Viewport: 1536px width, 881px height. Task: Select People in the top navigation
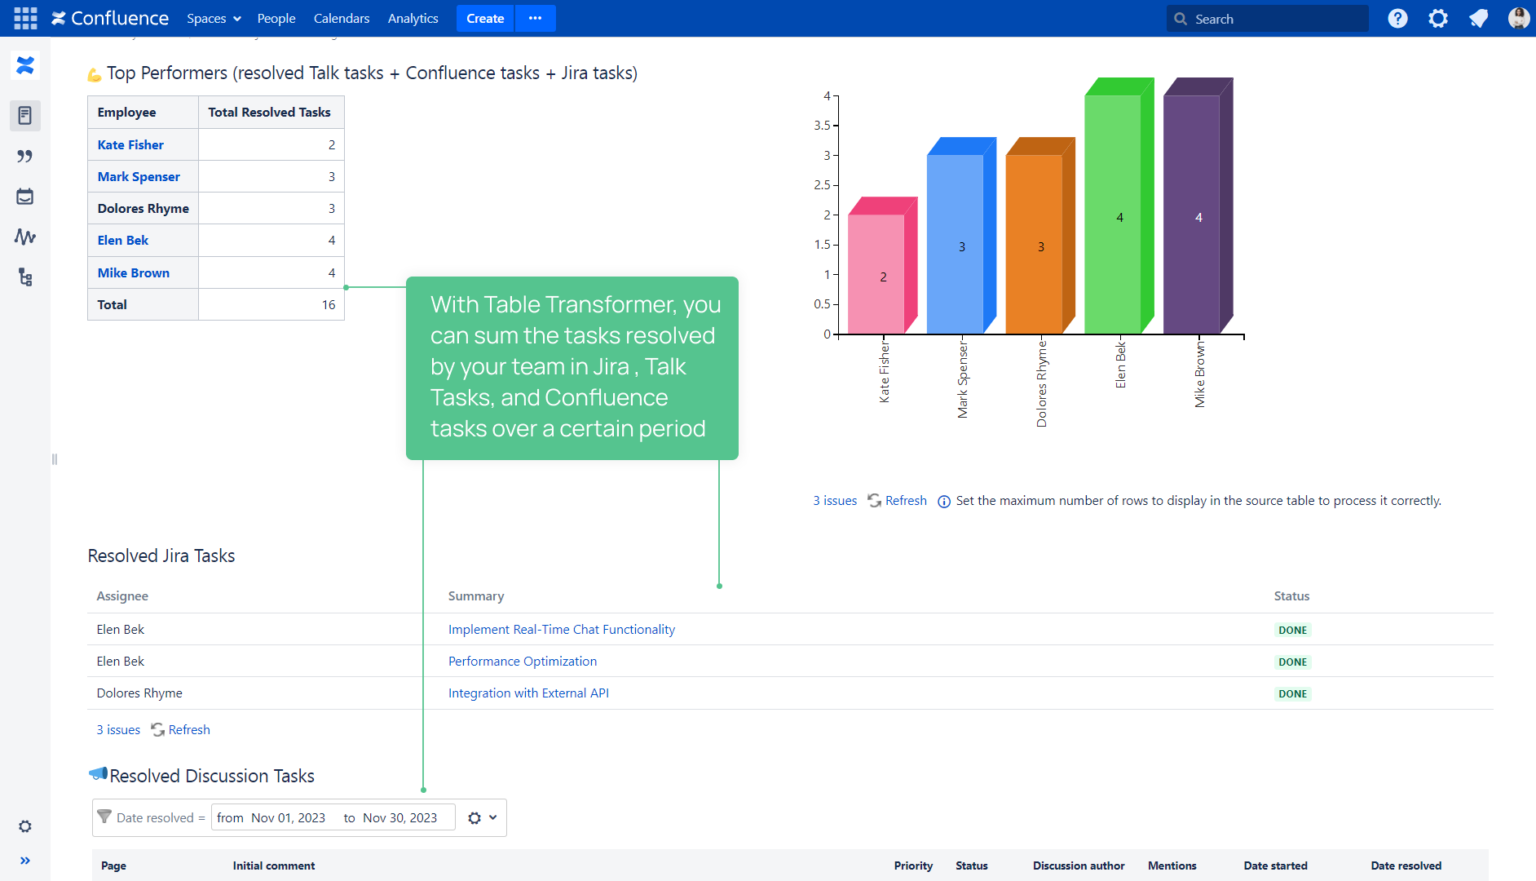276,18
